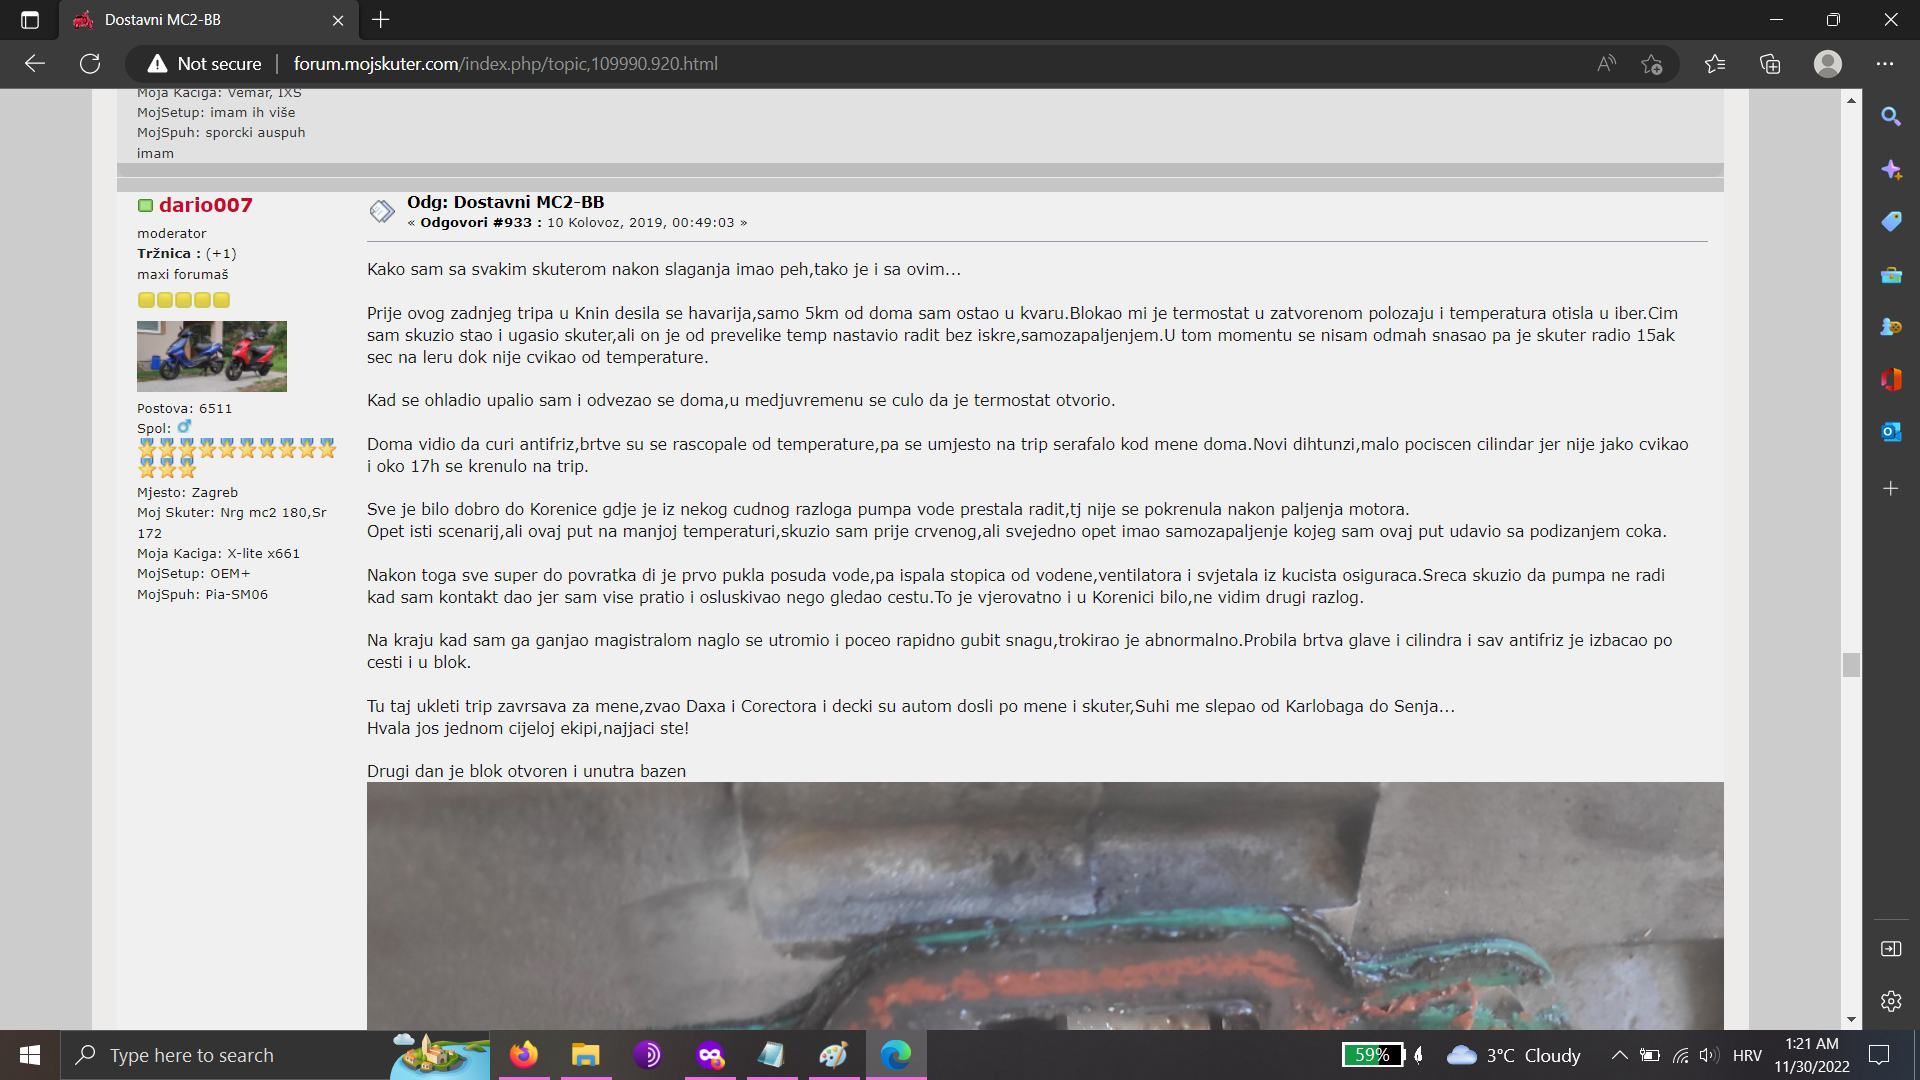Click the Postova: 6511 post count
The width and height of the screenshot is (1920, 1080).
(x=185, y=409)
